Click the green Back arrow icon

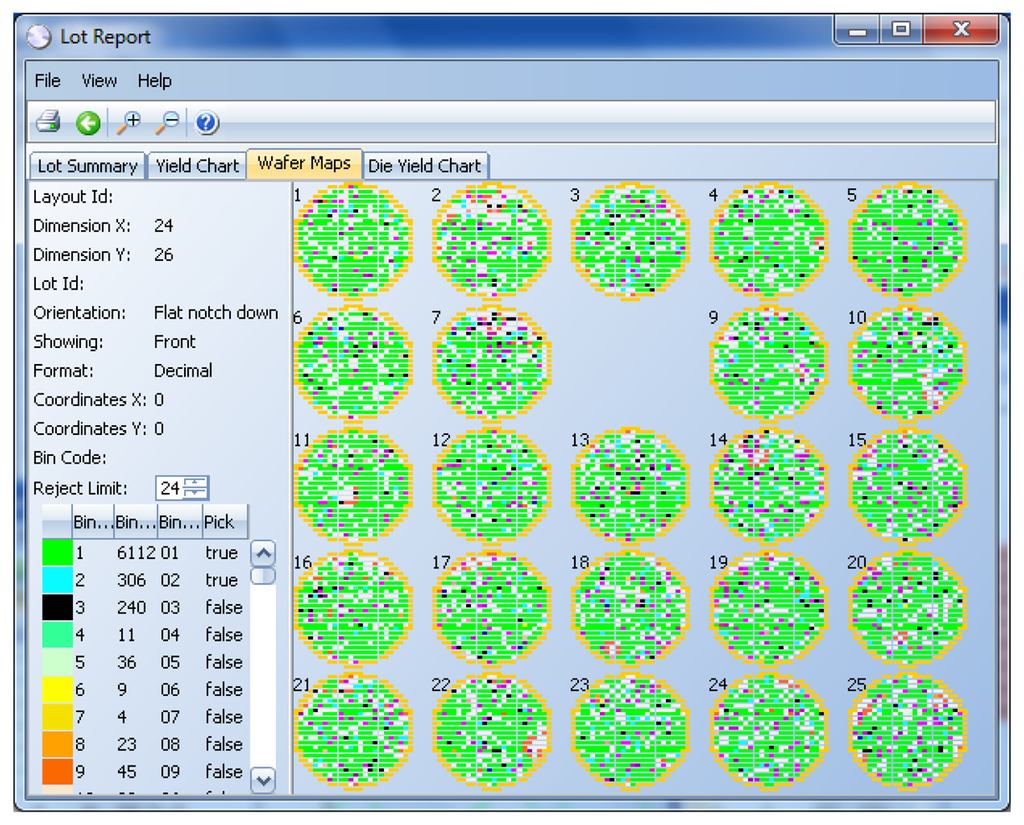coord(88,123)
